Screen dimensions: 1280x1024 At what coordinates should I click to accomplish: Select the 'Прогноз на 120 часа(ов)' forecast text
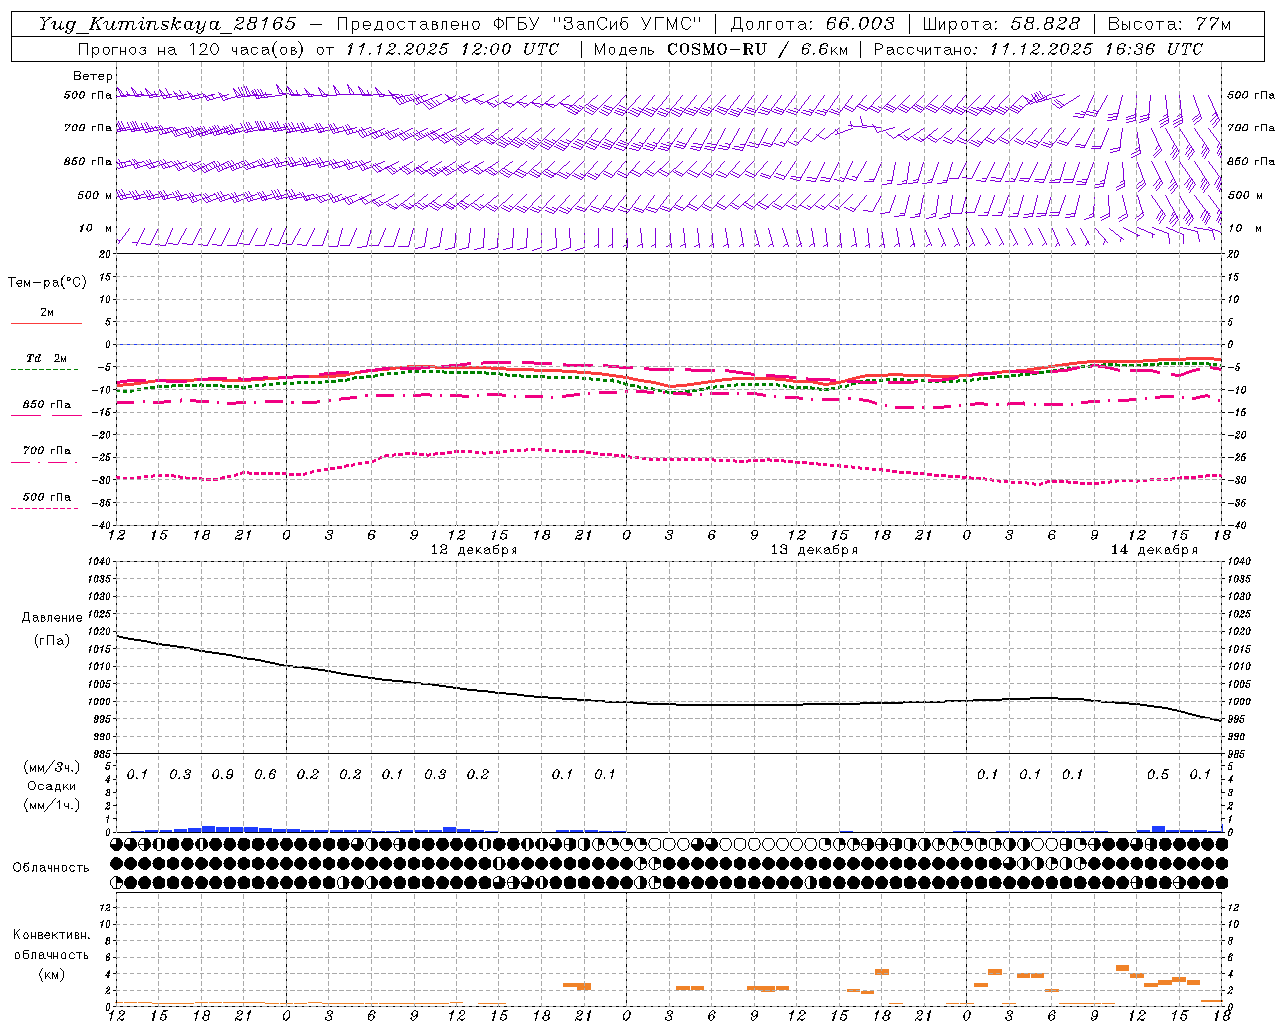pos(192,49)
